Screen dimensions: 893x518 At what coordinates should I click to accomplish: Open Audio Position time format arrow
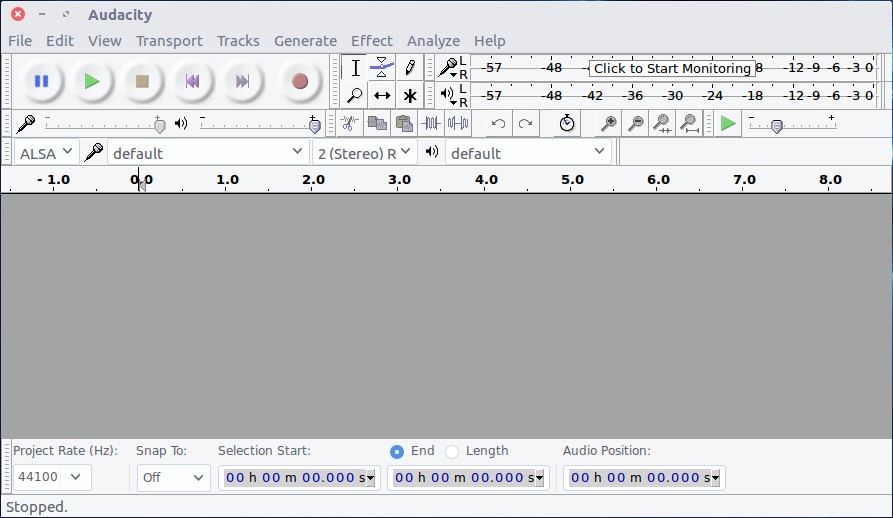[x=715, y=478]
